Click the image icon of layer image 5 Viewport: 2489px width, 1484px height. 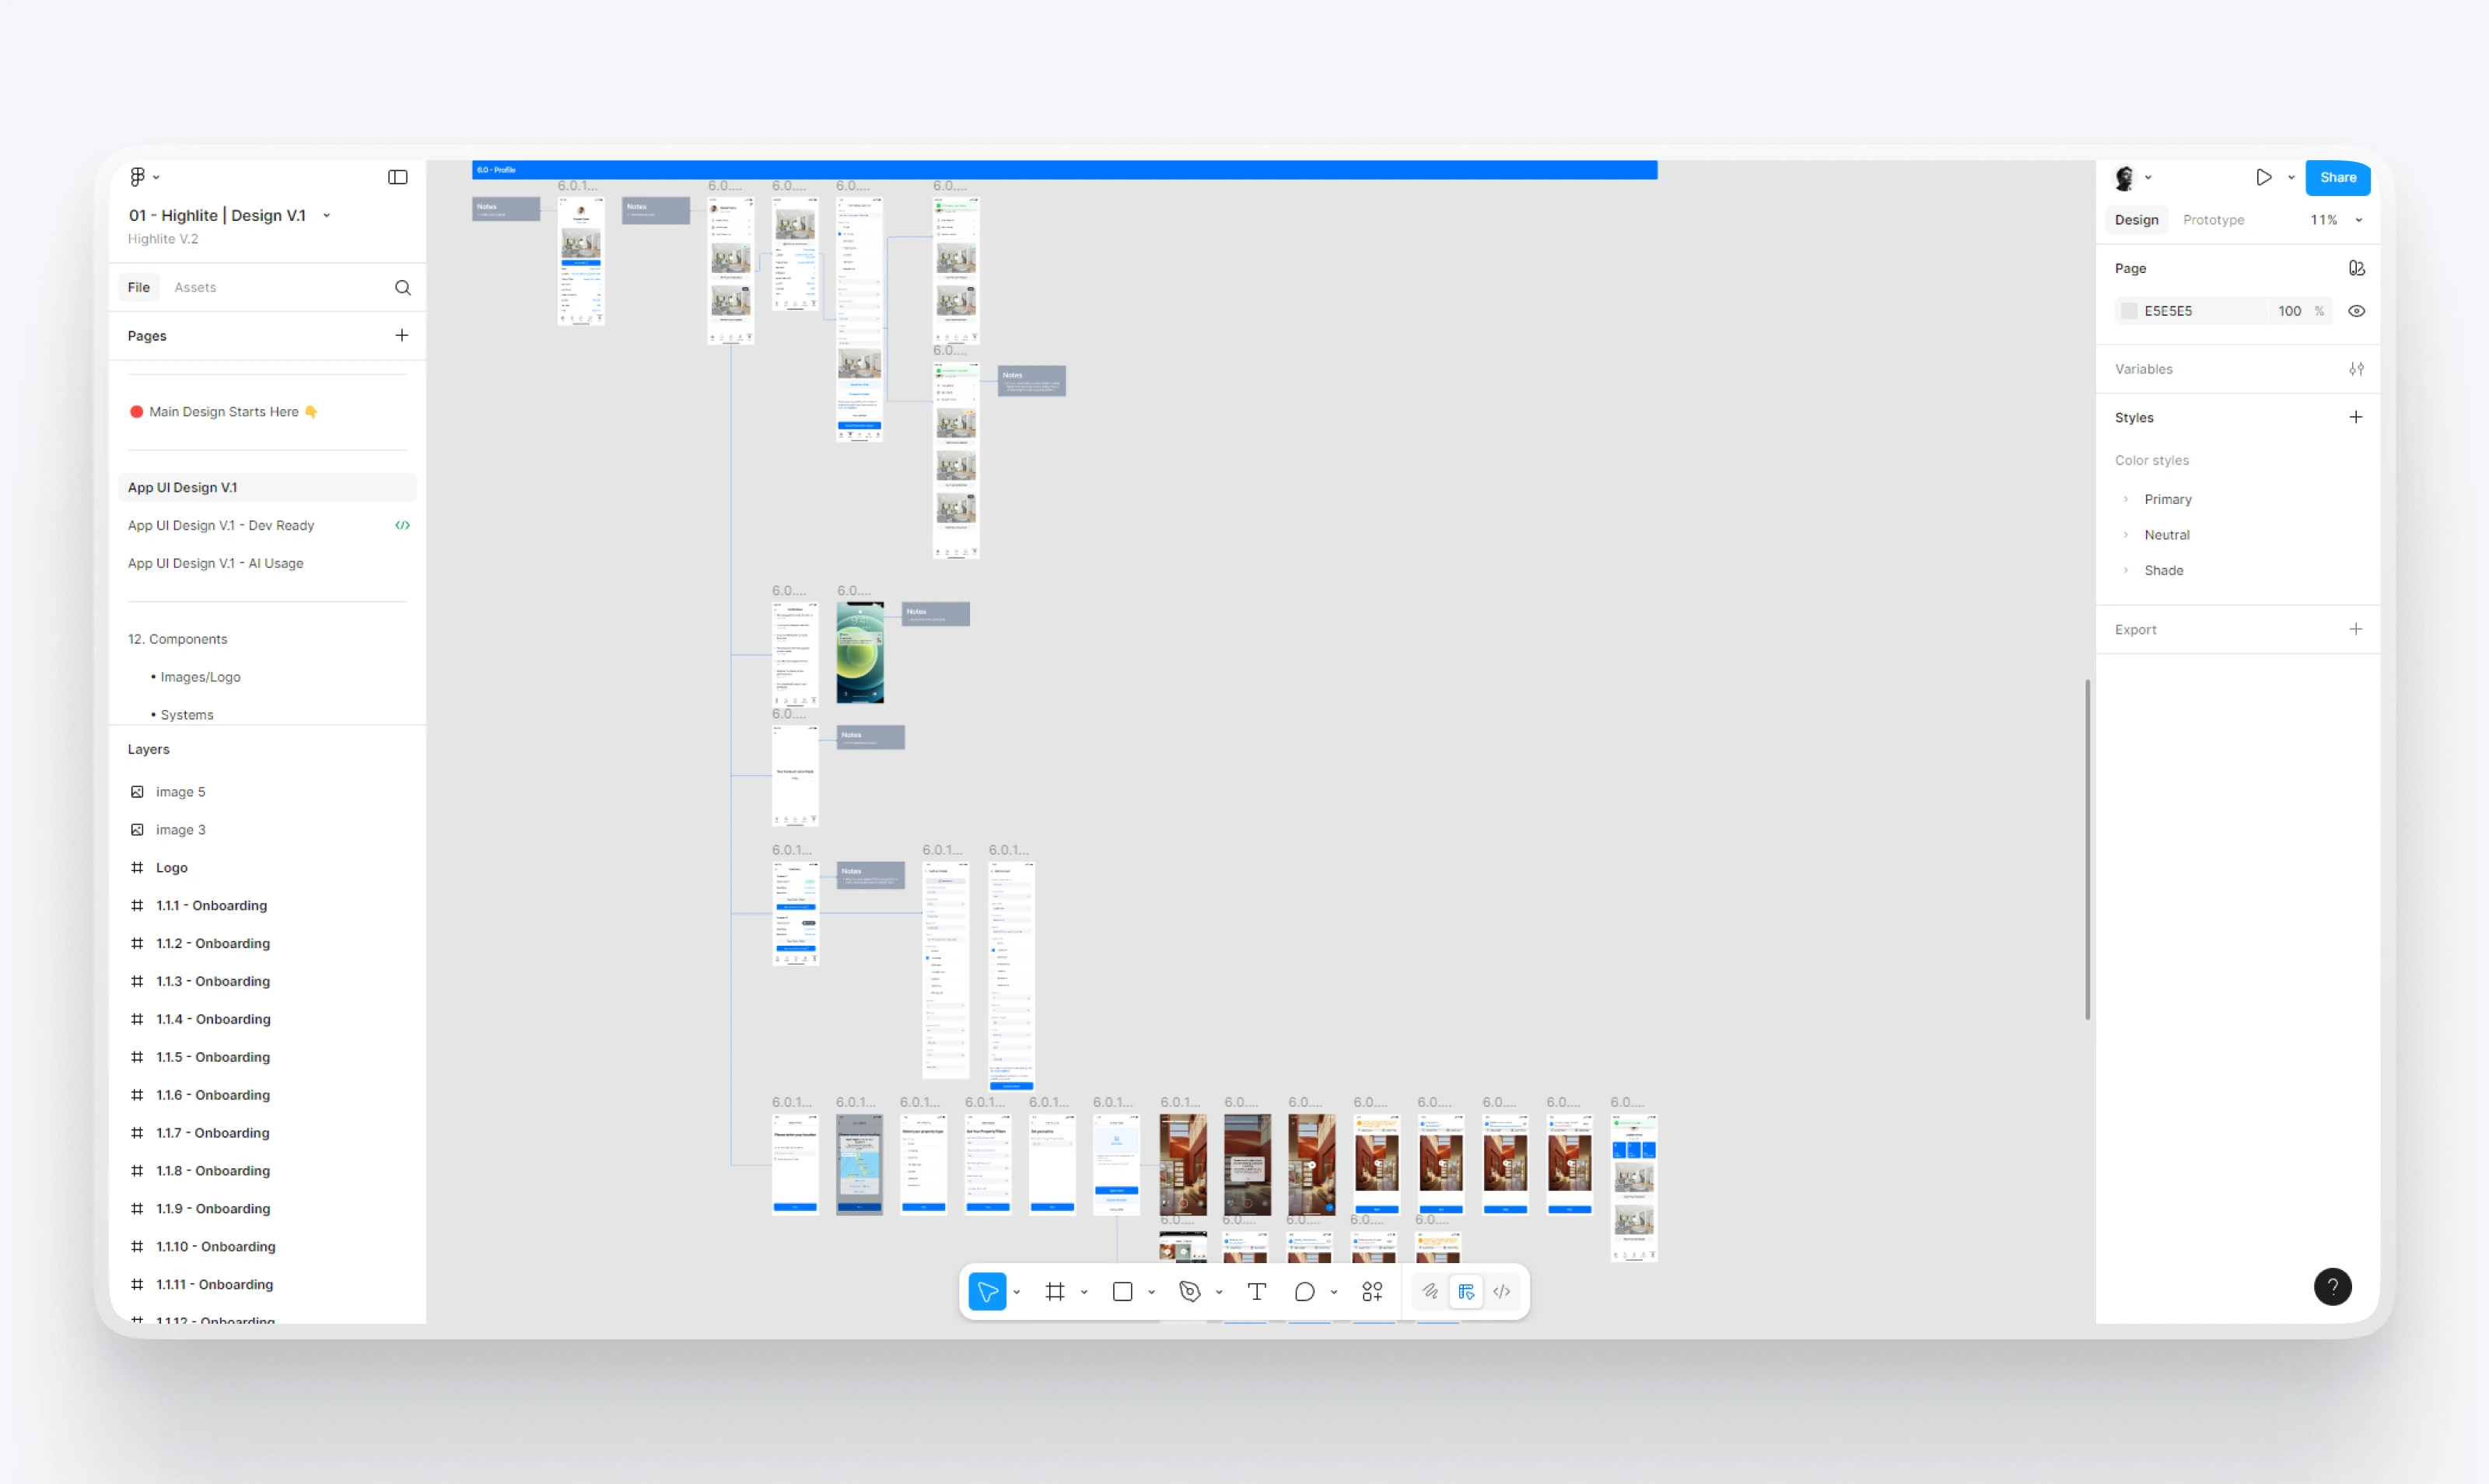pos(137,792)
